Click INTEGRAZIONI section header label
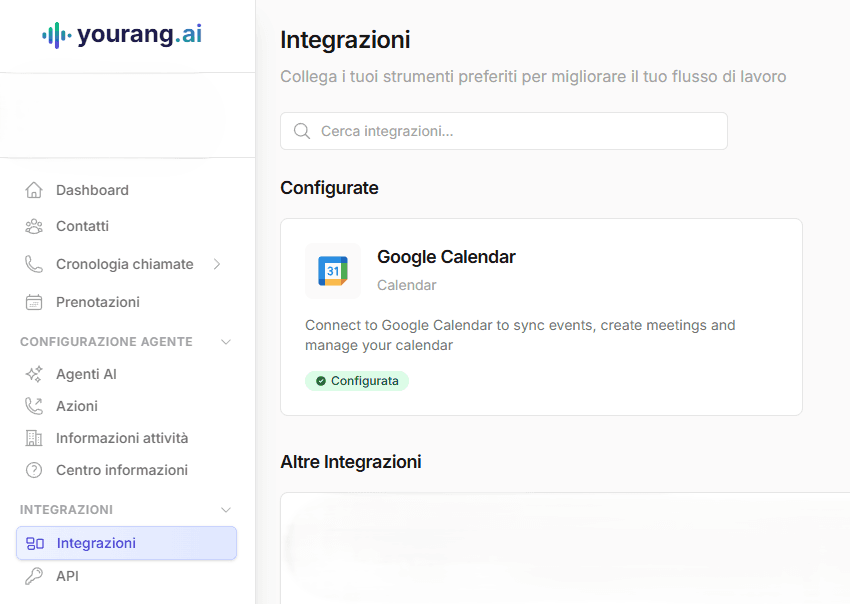Viewport: 850px width, 604px height. [x=66, y=510]
